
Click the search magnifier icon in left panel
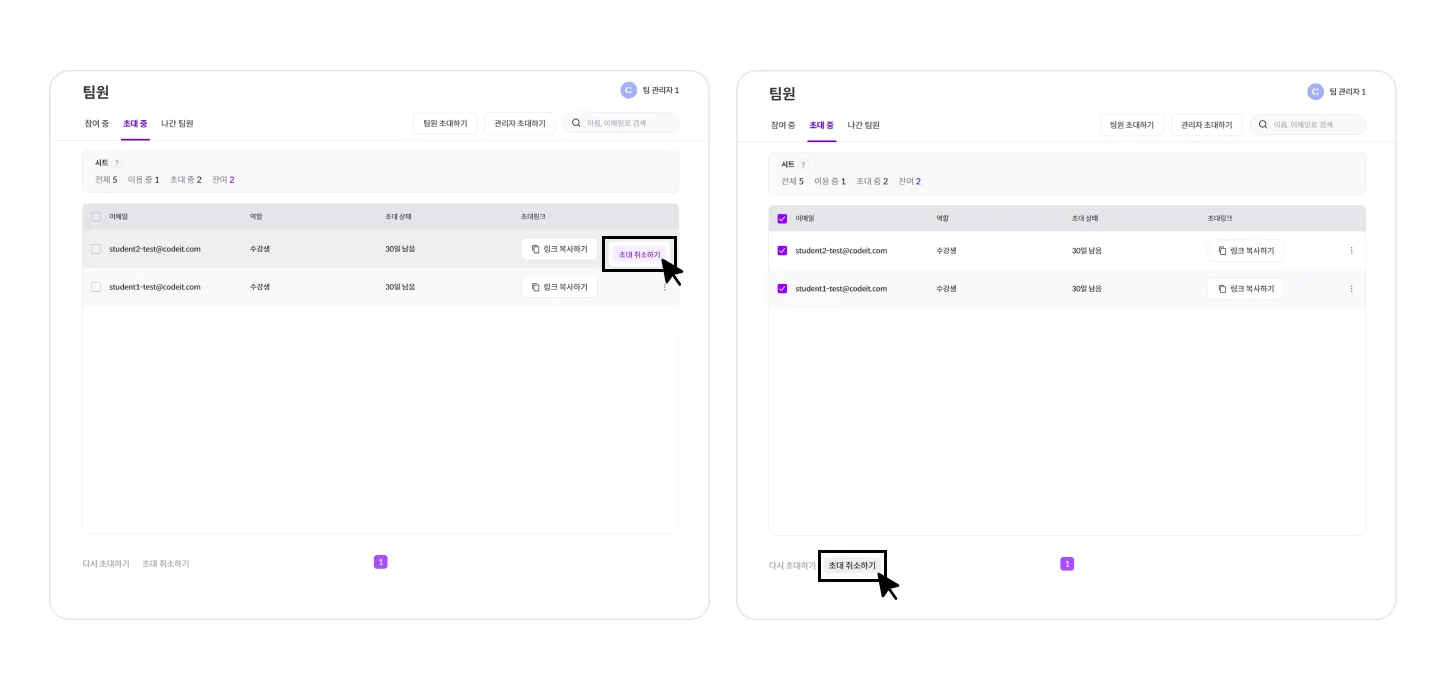point(576,123)
